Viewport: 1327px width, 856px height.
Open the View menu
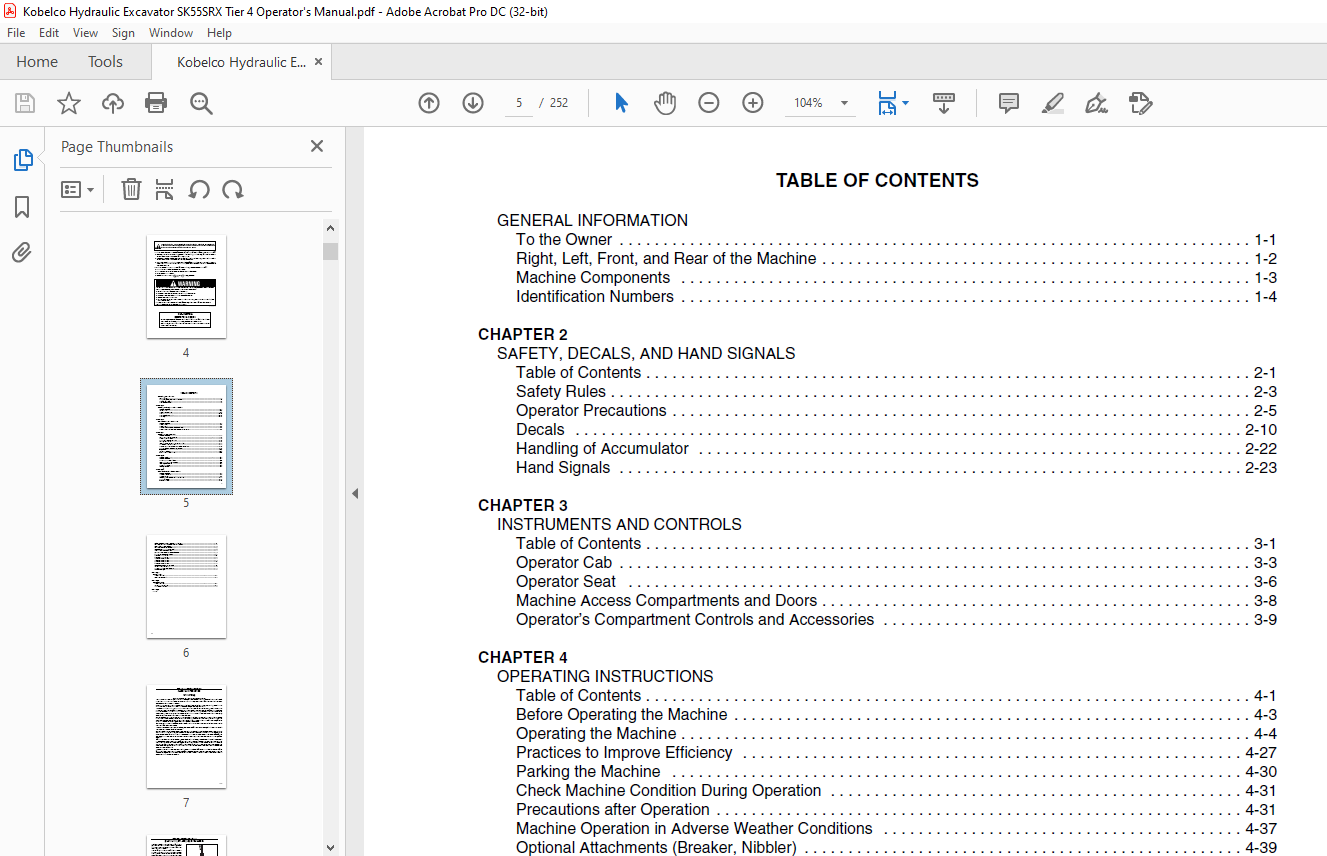point(85,33)
